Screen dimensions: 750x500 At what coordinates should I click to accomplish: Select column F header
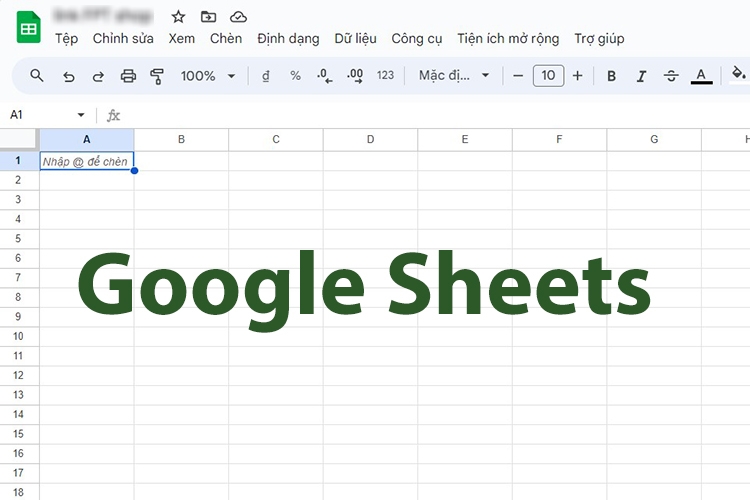pyautogui.click(x=559, y=139)
